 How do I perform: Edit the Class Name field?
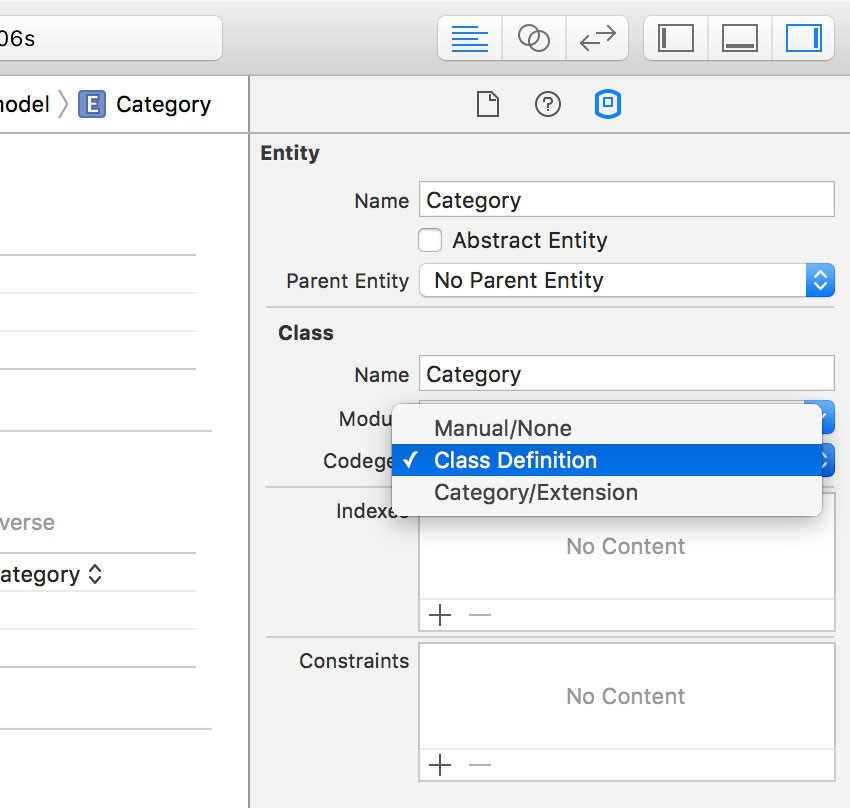coord(627,373)
